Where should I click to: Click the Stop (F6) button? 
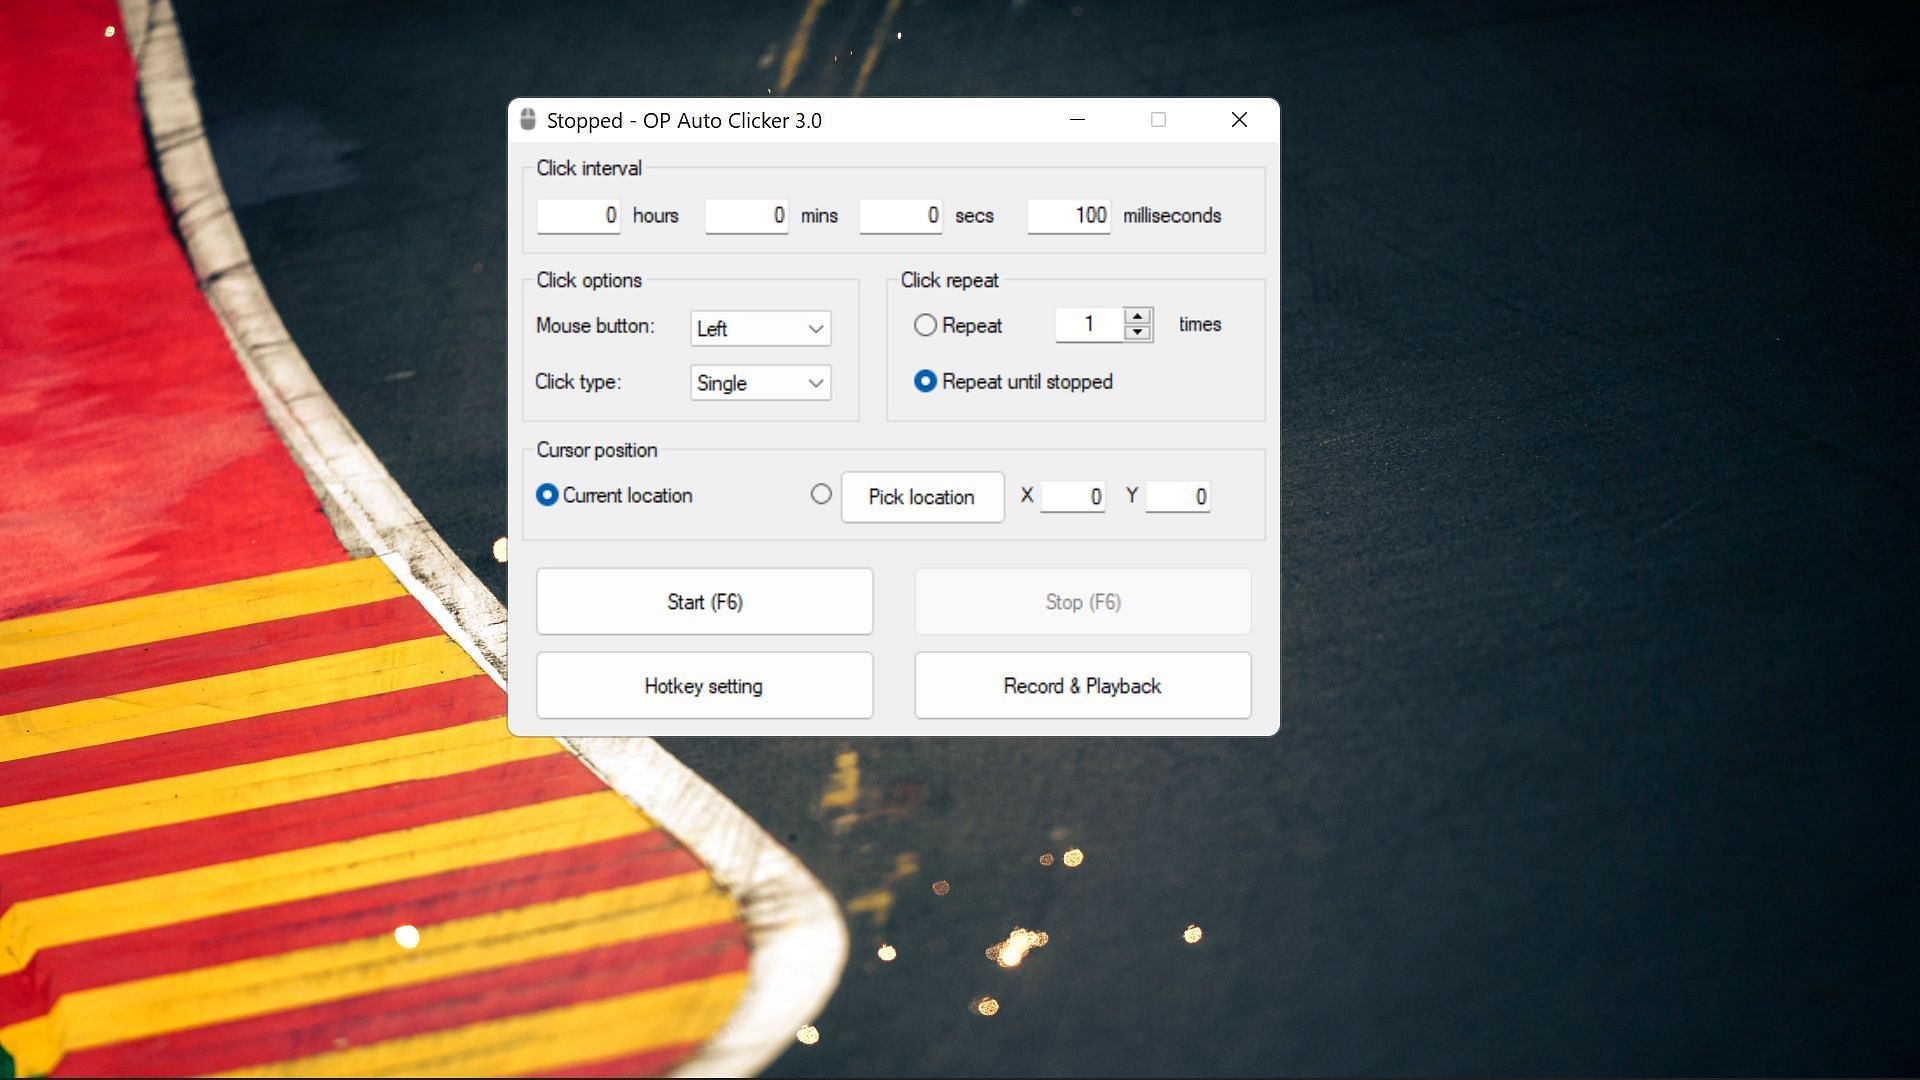click(1081, 601)
